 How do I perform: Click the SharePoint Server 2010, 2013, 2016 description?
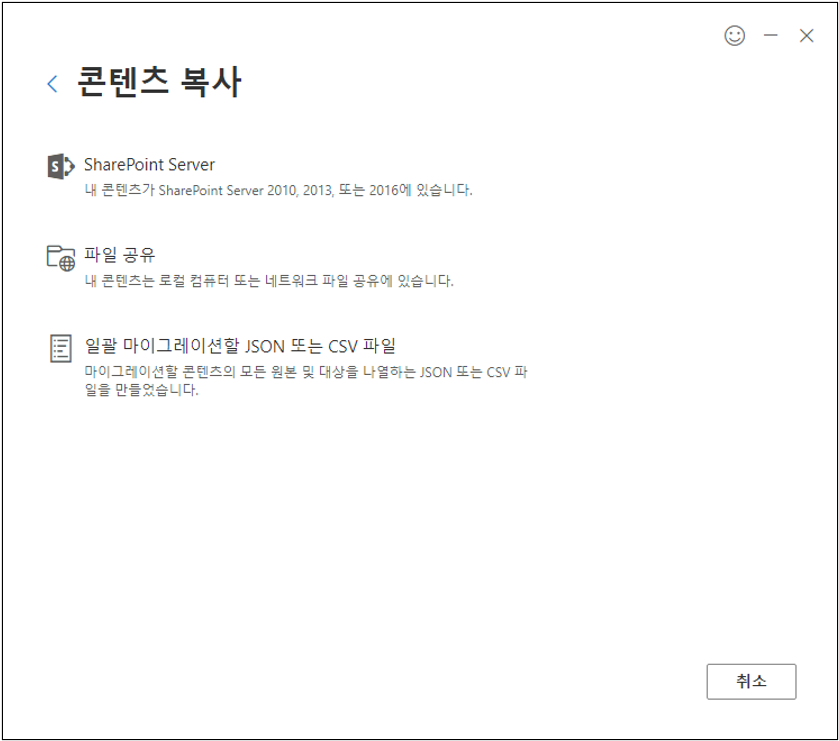pyautogui.click(x=279, y=190)
